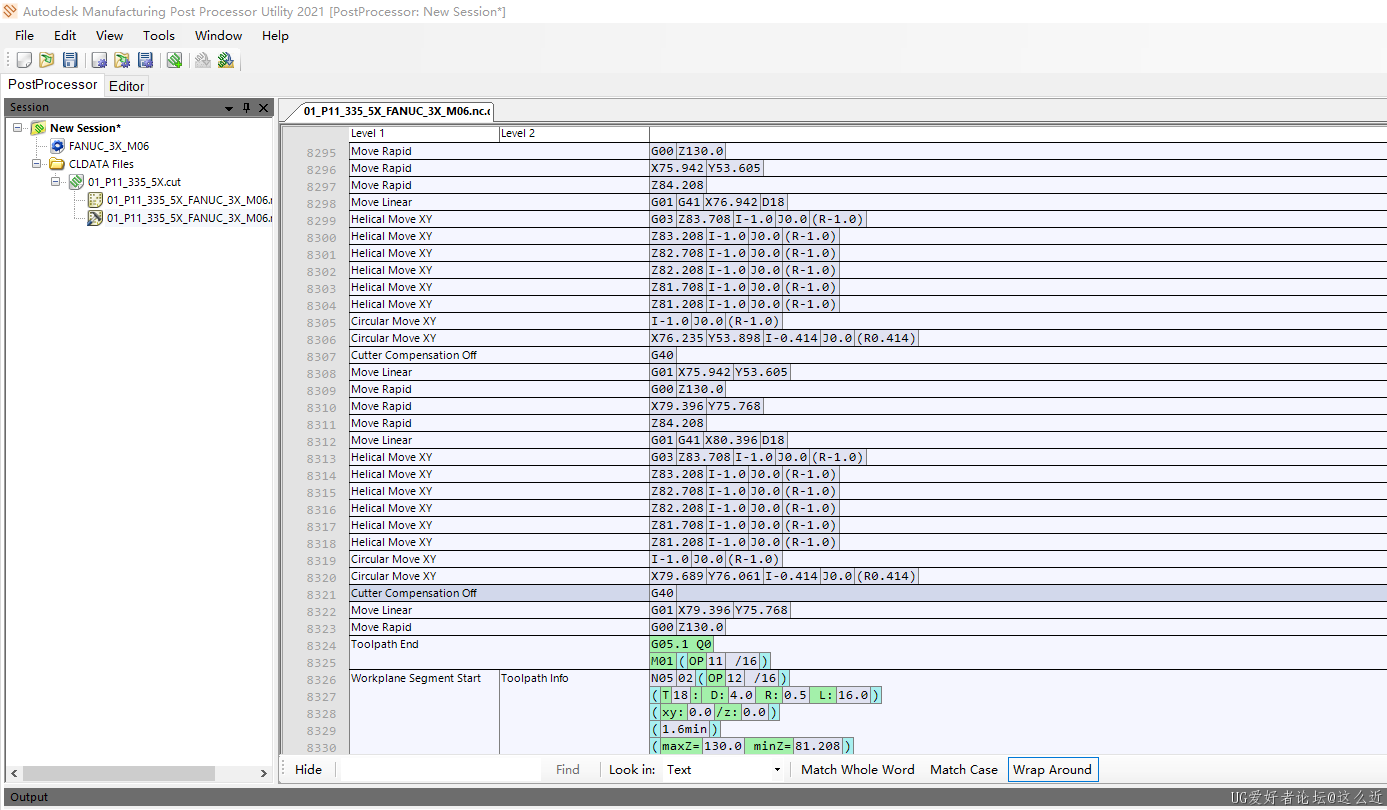Click the 01_P11_335_5X.cut file icon

(76, 182)
